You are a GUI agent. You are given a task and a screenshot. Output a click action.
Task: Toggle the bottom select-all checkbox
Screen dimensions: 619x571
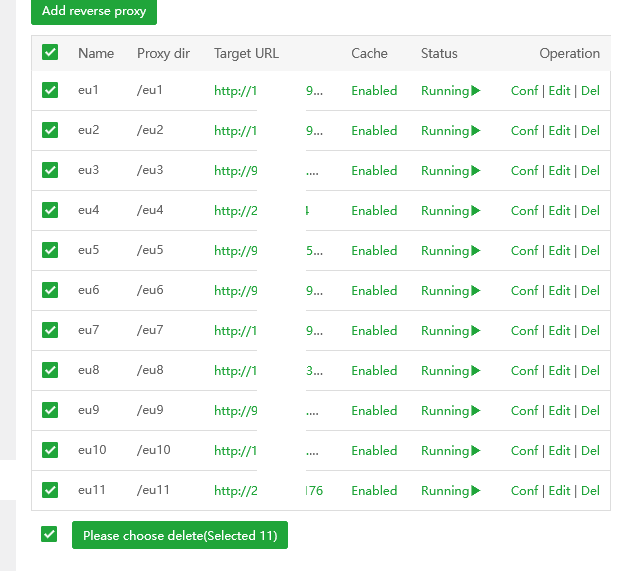tap(49, 534)
